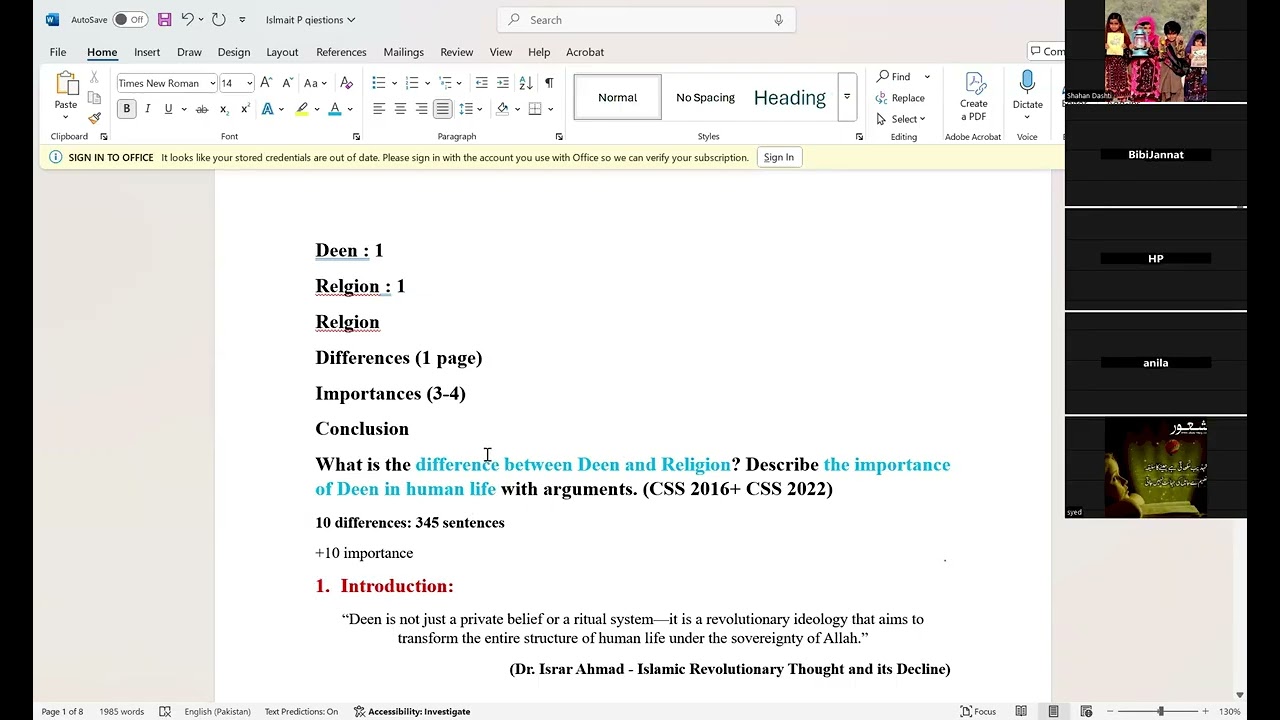Click the Paste clipboard icon
Screen dimensions: 1280x720
pos(66,84)
